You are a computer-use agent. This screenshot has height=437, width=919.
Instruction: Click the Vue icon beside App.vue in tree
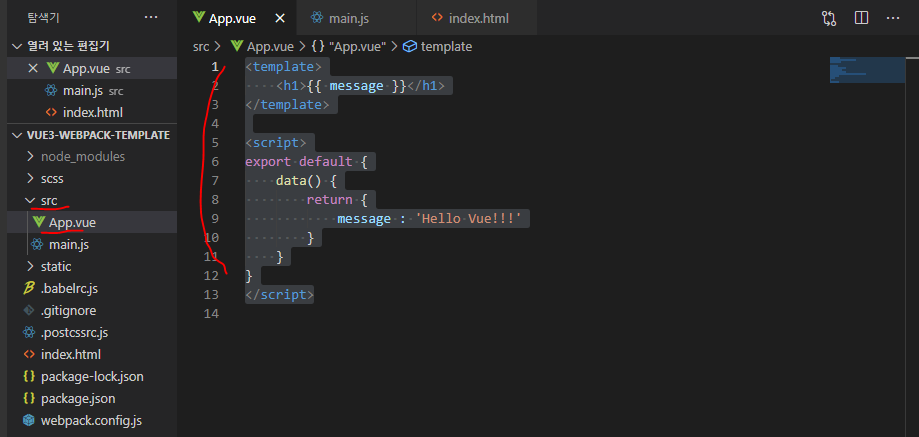39,223
